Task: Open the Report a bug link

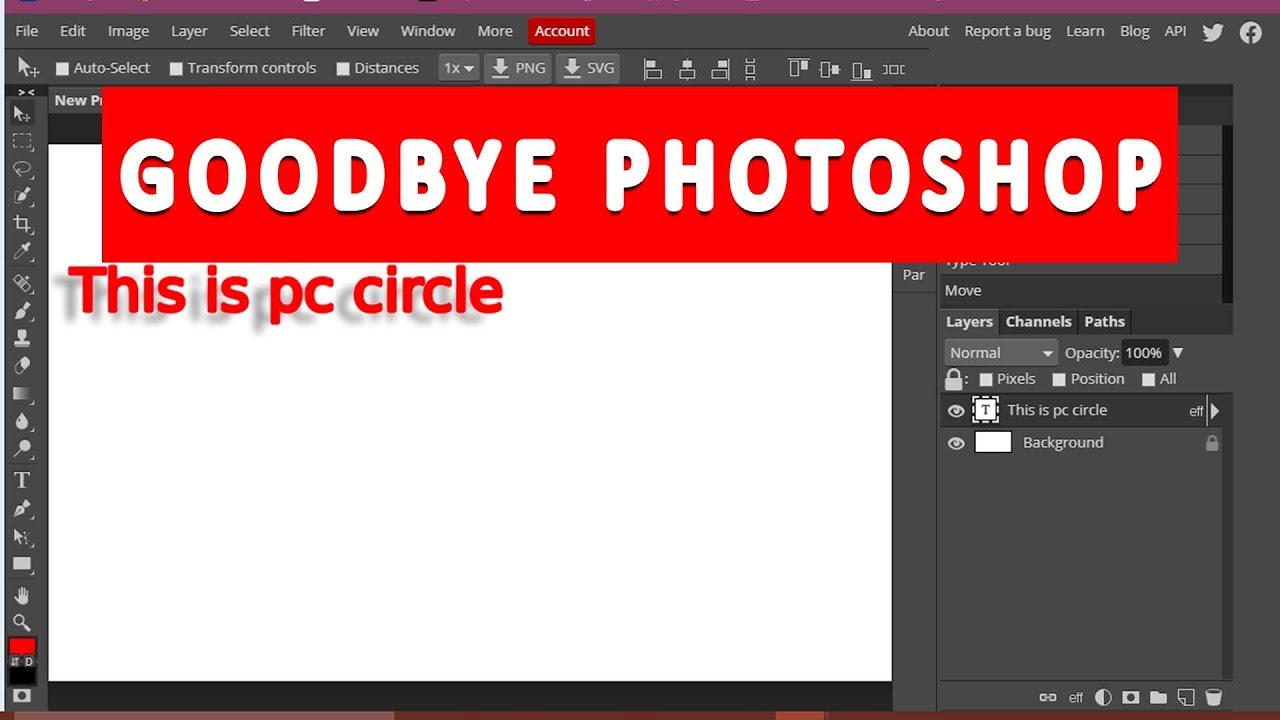Action: (1007, 31)
